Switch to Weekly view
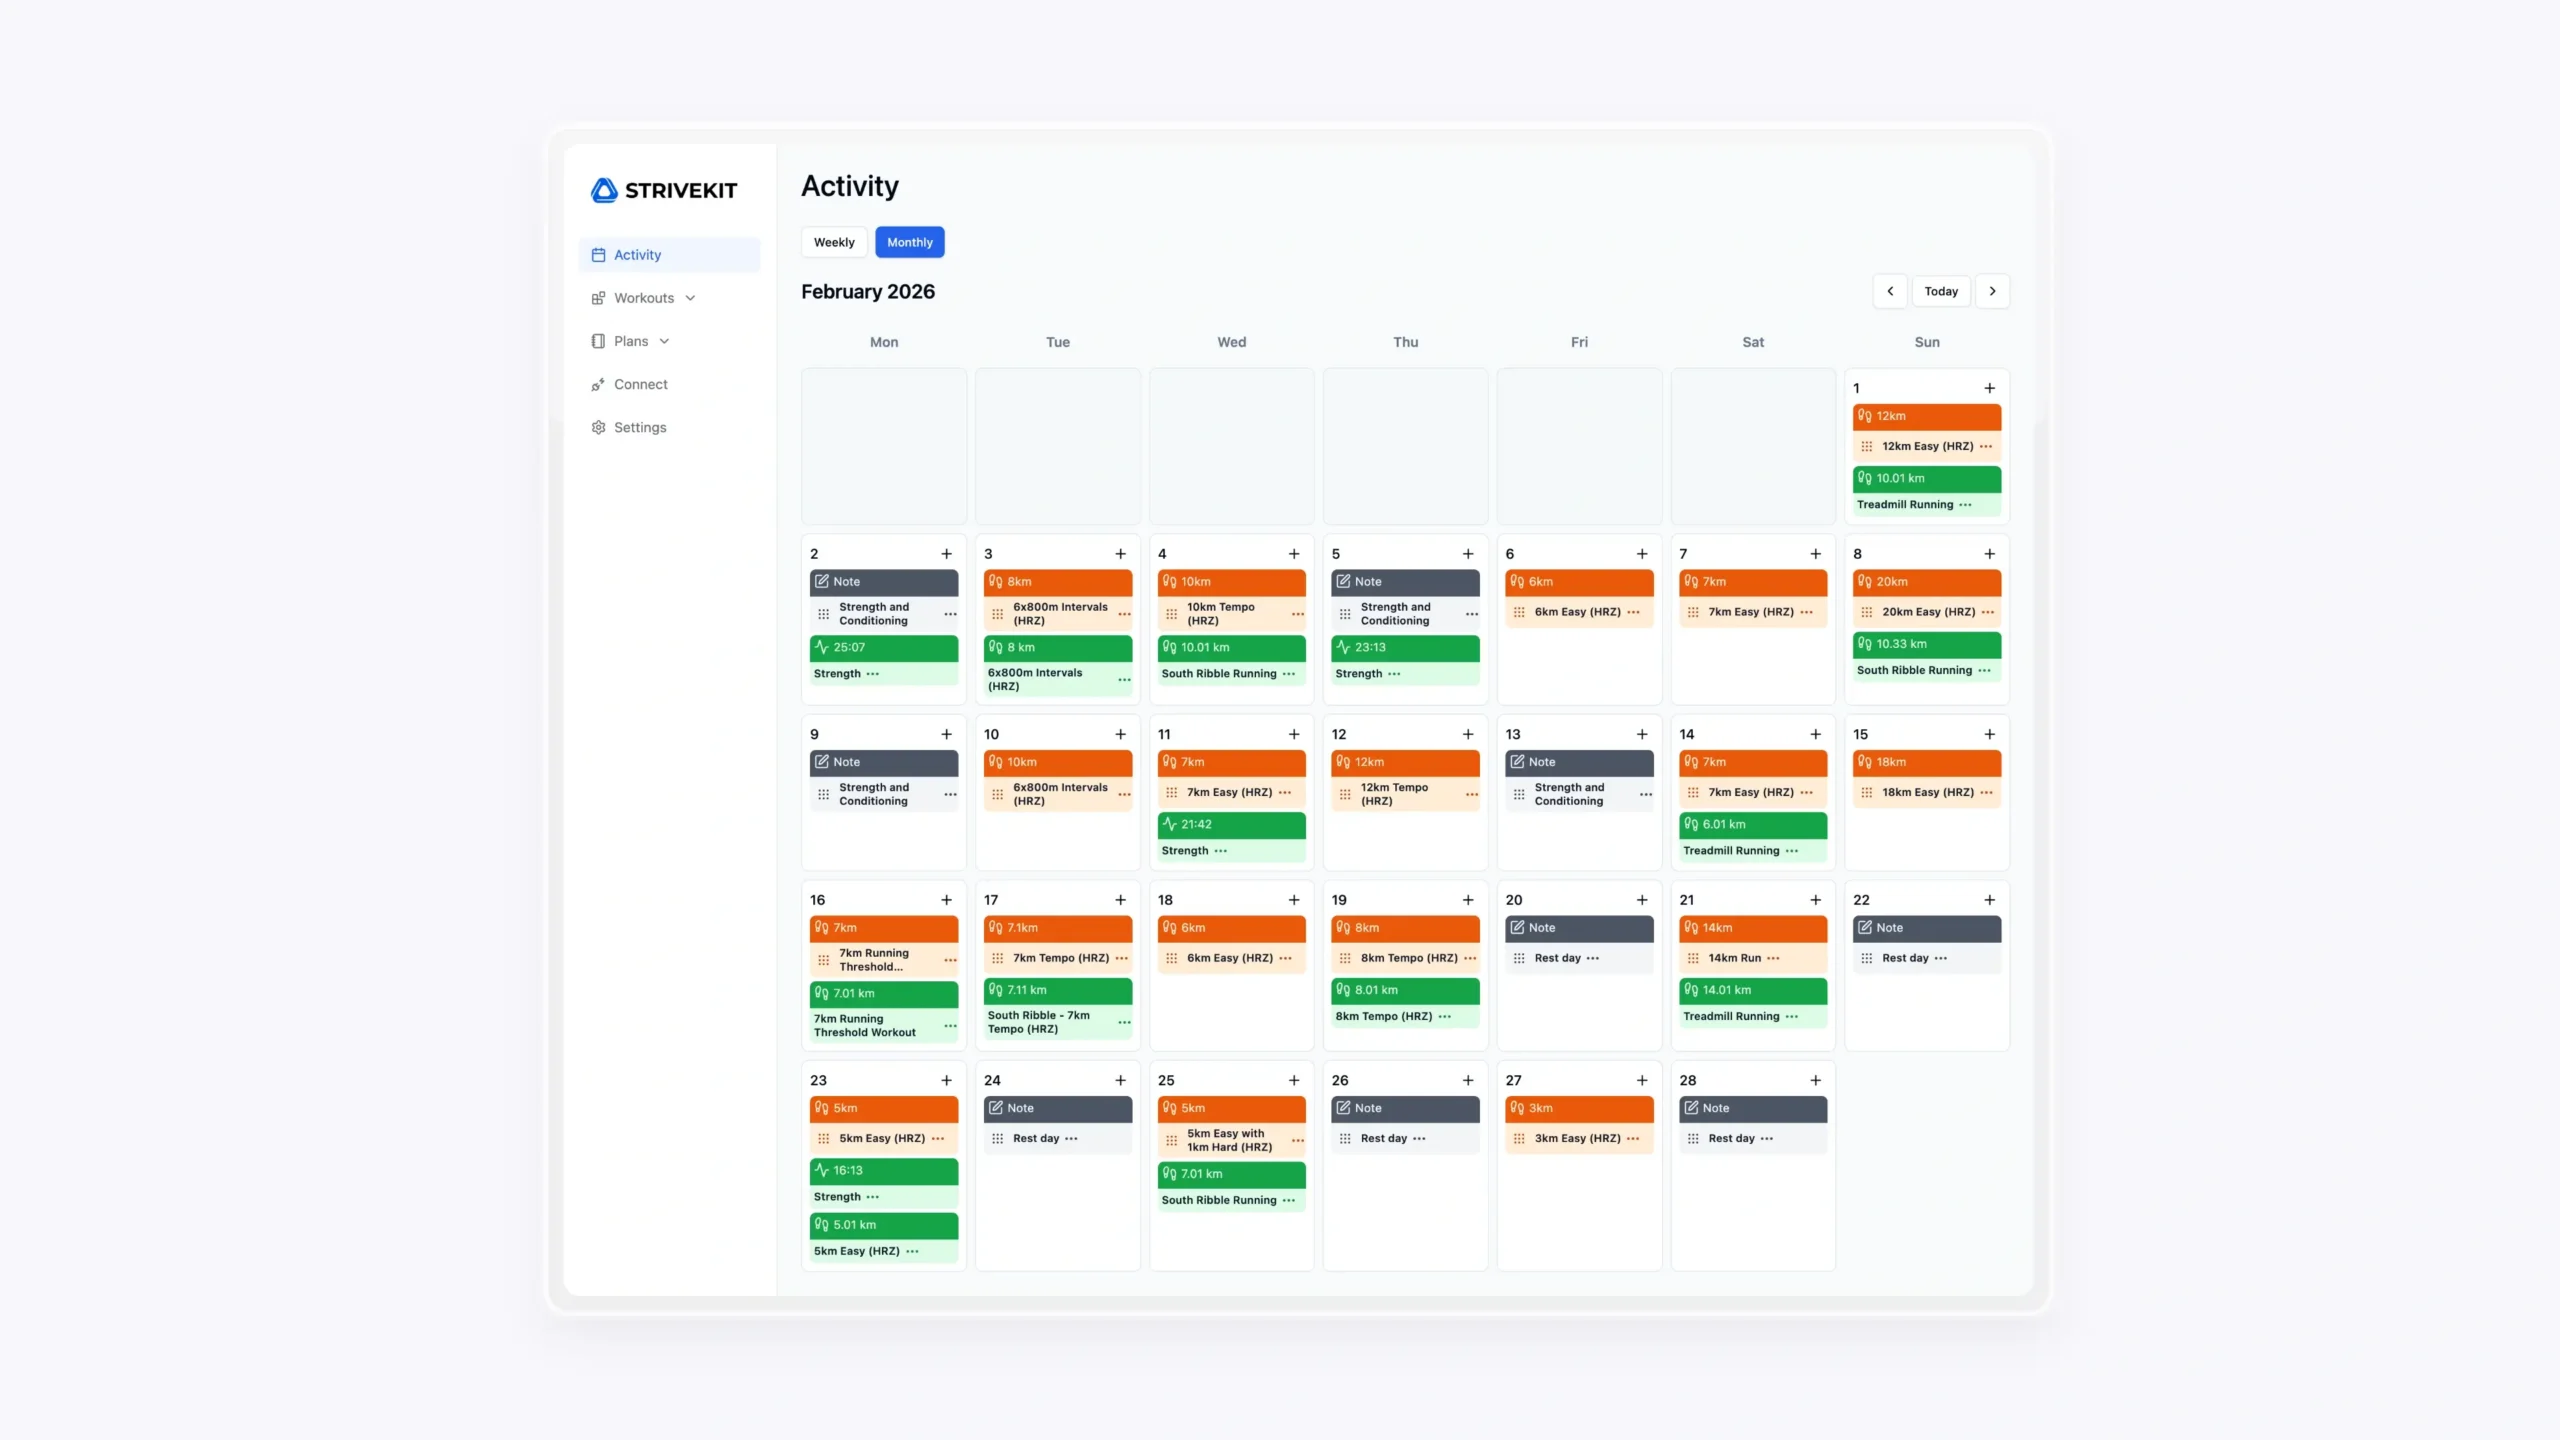Screen dimensions: 2560x1440 (833, 242)
